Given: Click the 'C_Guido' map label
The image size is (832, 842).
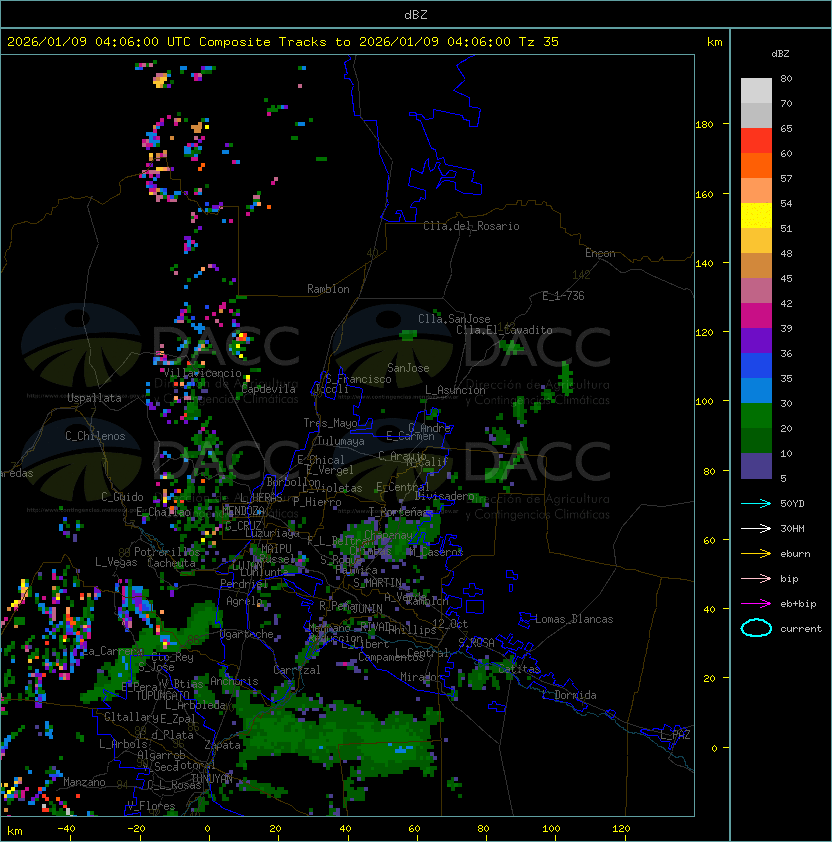Looking at the screenshot, I should tap(122, 497).
